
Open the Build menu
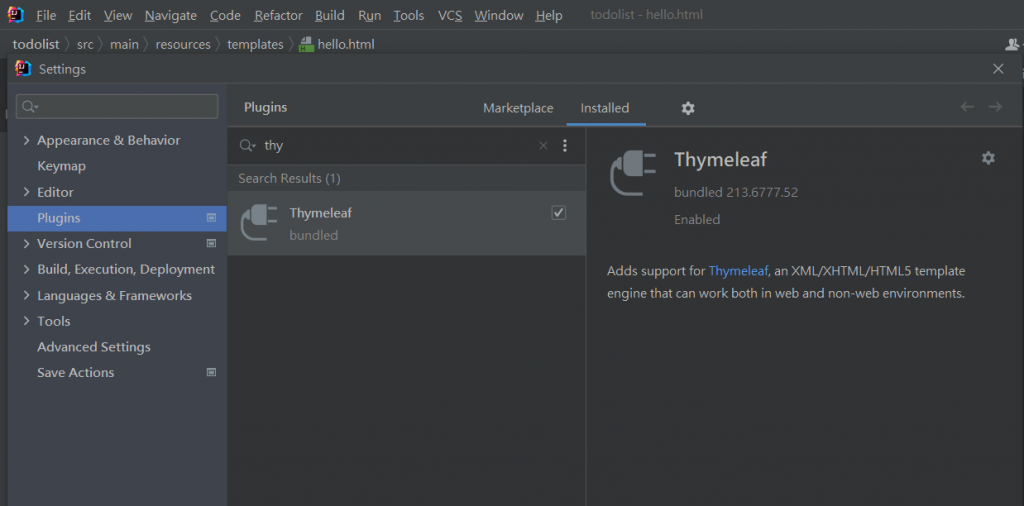click(330, 15)
